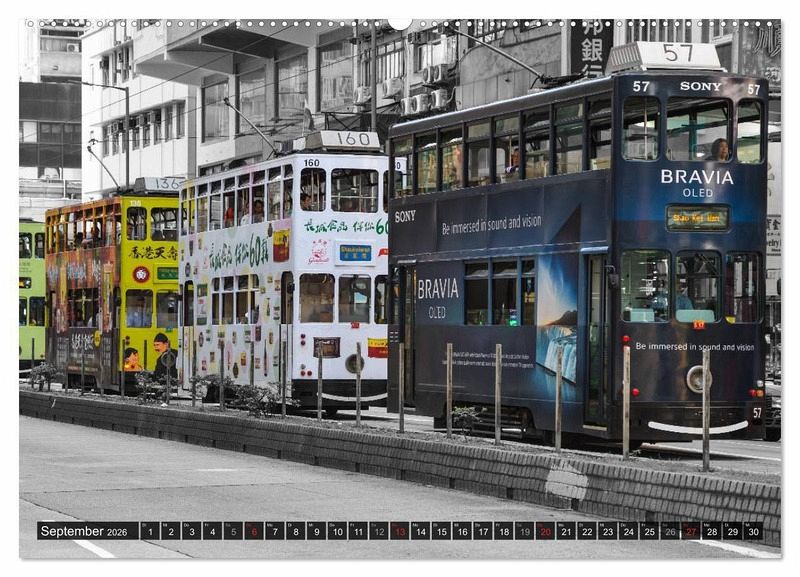Select day 21 in the calendar strip
Image resolution: width=800 pixels, height=577 pixels.
point(566,531)
